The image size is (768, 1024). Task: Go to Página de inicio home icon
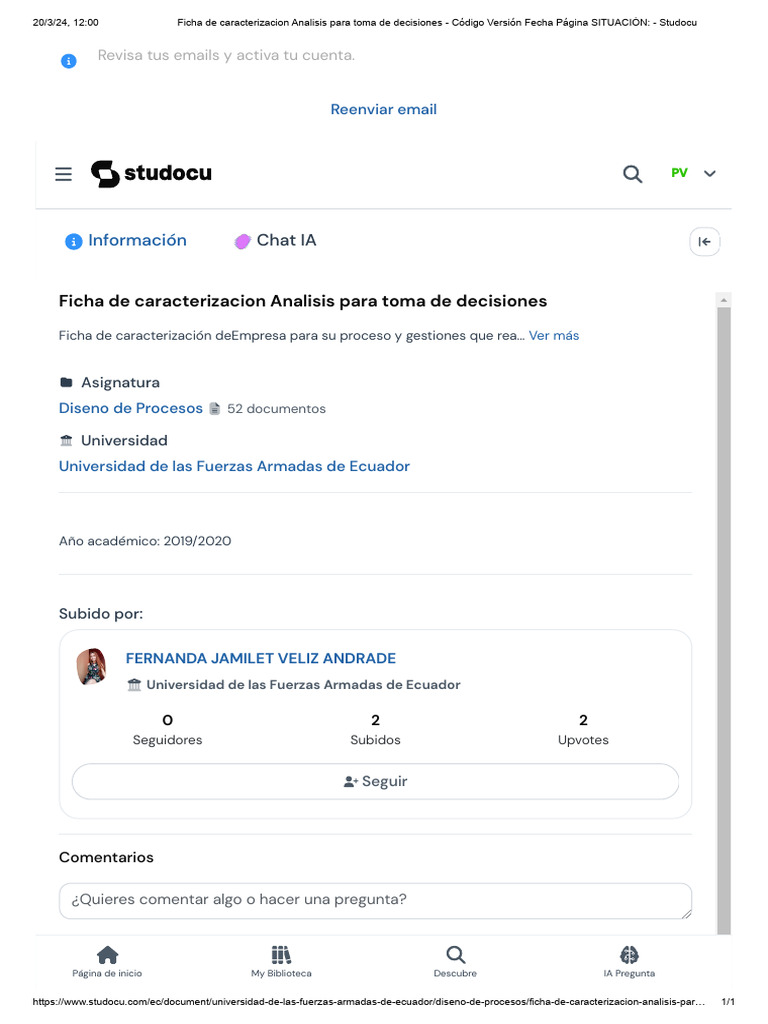click(x=107, y=955)
